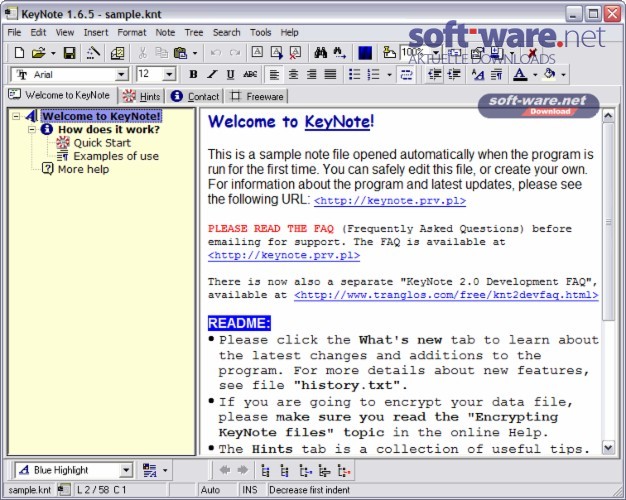Open the Arial font name dropdown

pos(121,75)
